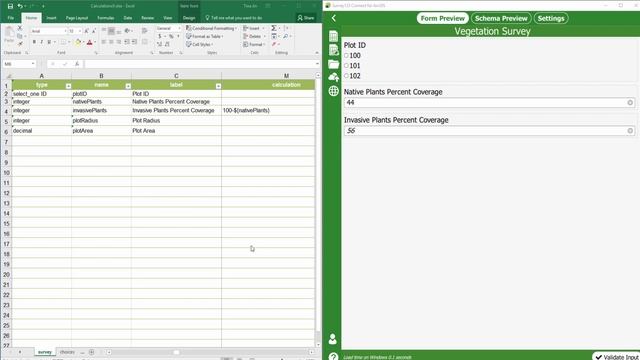Screen dimensions: 640x360
Task: Click the Share button in Excel
Action: (x=306, y=18)
